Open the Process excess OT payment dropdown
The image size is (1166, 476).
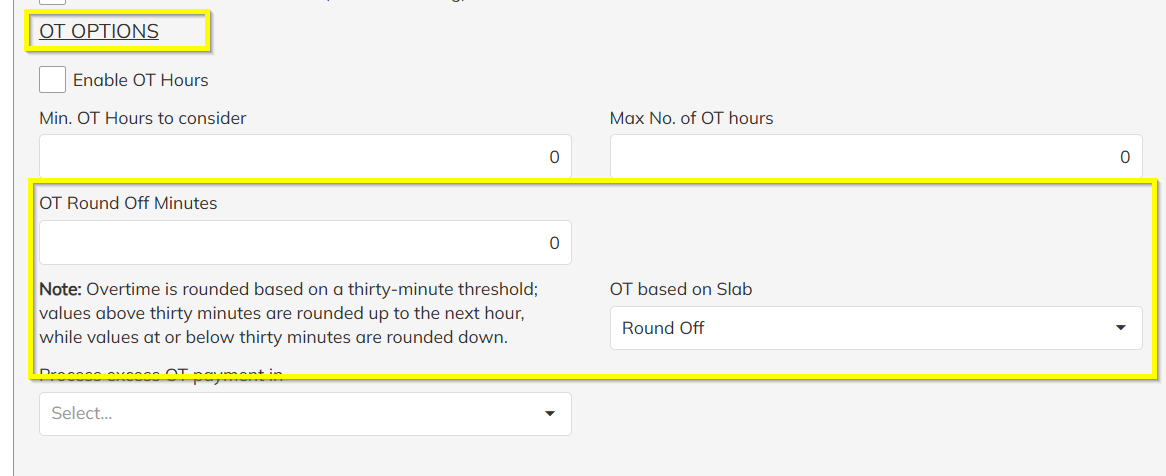(x=305, y=414)
